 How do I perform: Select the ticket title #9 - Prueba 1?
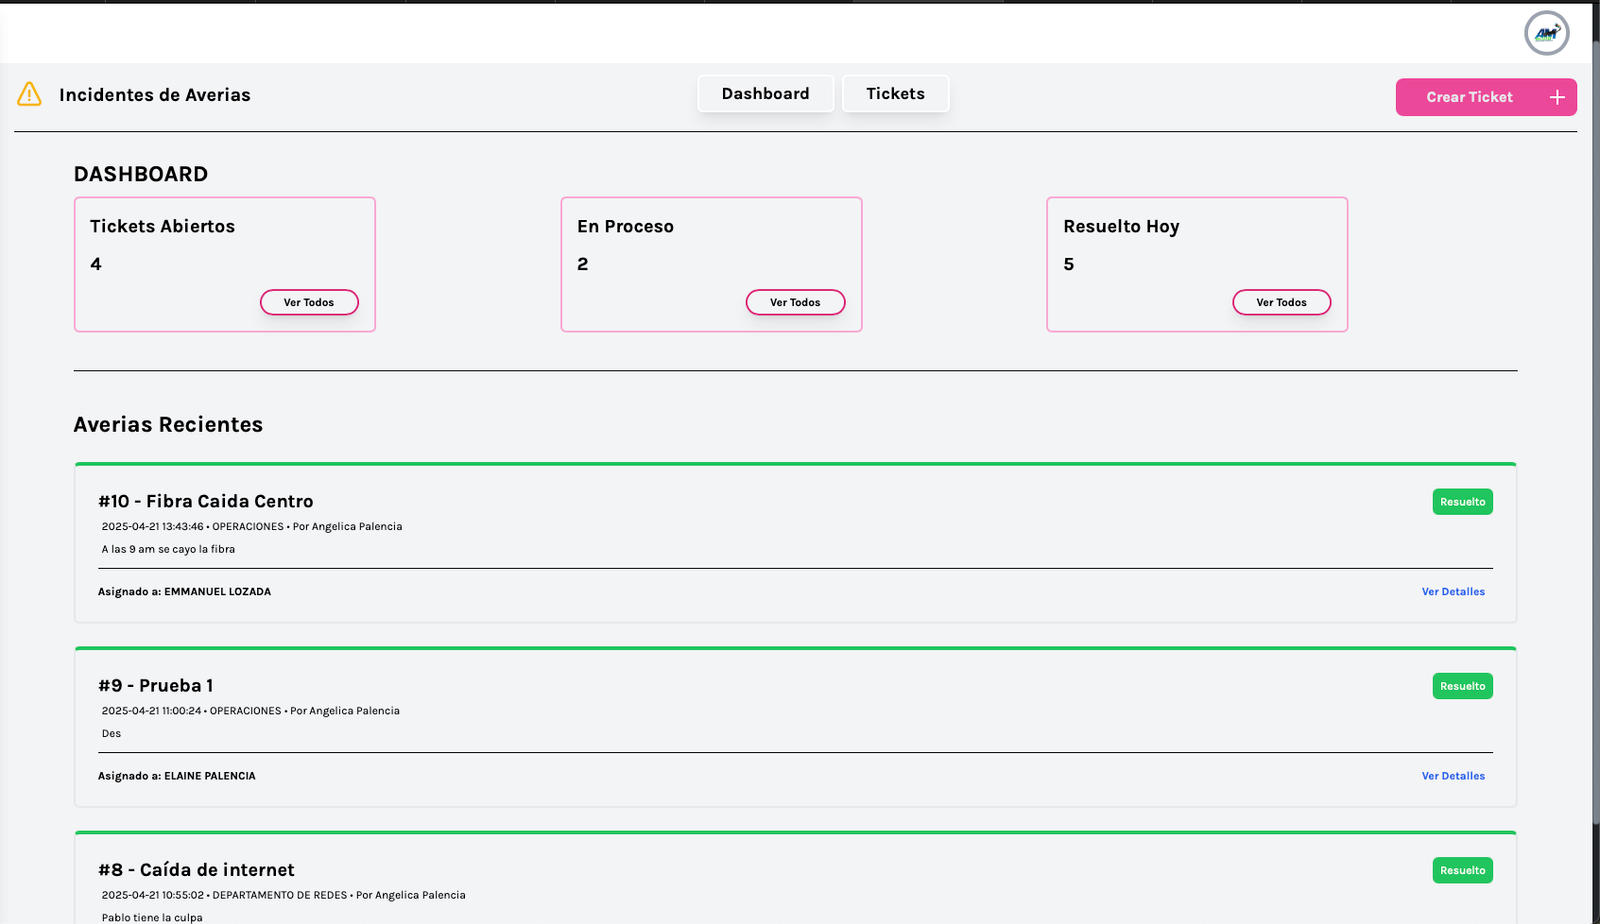click(155, 686)
